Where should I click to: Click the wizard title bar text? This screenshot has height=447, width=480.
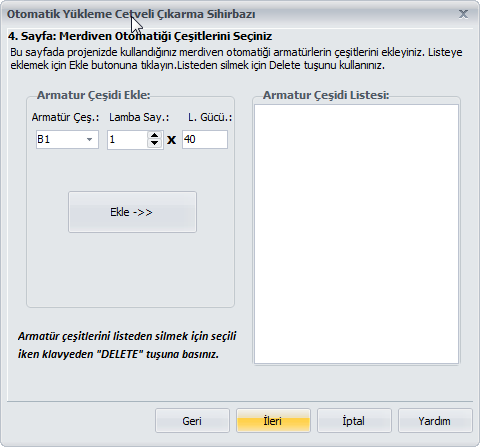coord(131,14)
